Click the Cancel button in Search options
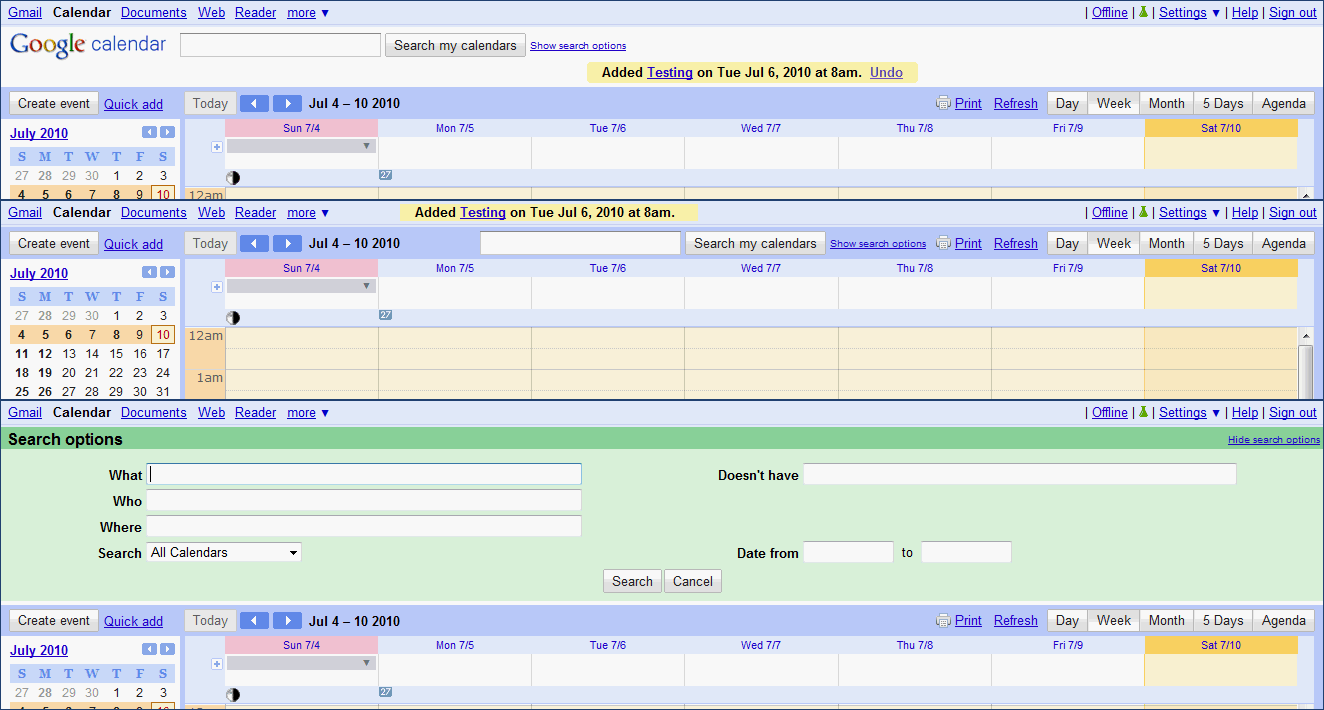The height and width of the screenshot is (710, 1324). [x=692, y=581]
